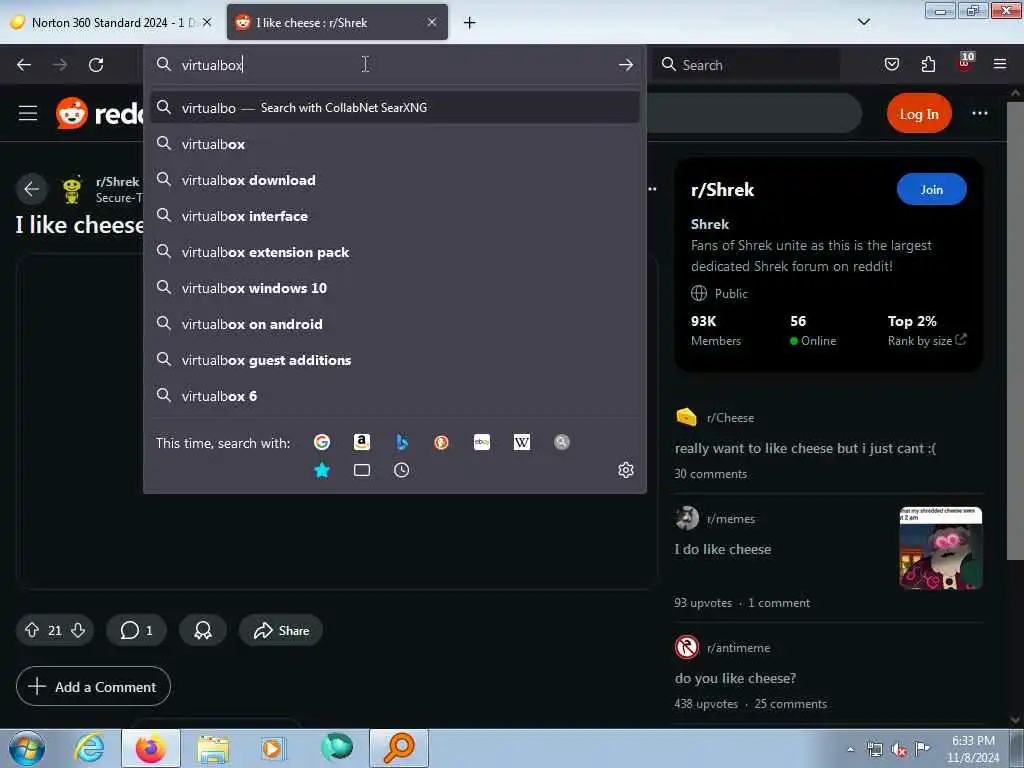This screenshot has height=768, width=1024.
Task: Open search settings gear in the dropdown
Action: 626,470
